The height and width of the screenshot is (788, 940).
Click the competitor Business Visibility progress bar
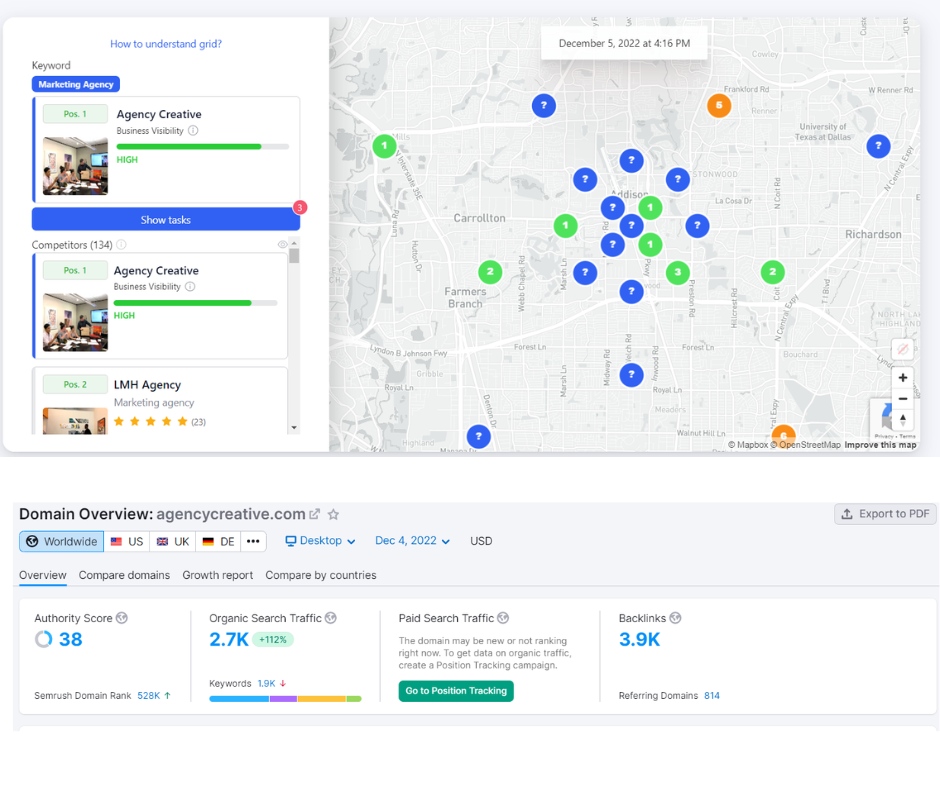[x=195, y=303]
